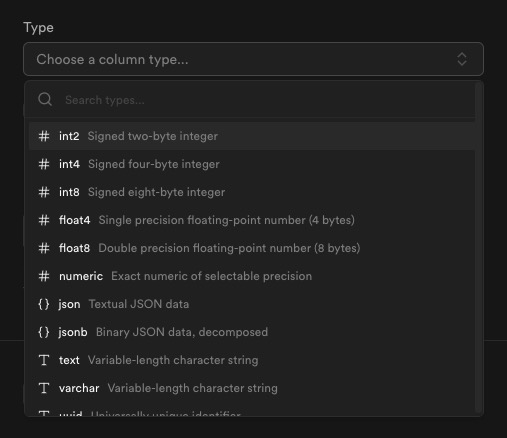
Task: Pick text via its character string description
Action: (x=173, y=360)
